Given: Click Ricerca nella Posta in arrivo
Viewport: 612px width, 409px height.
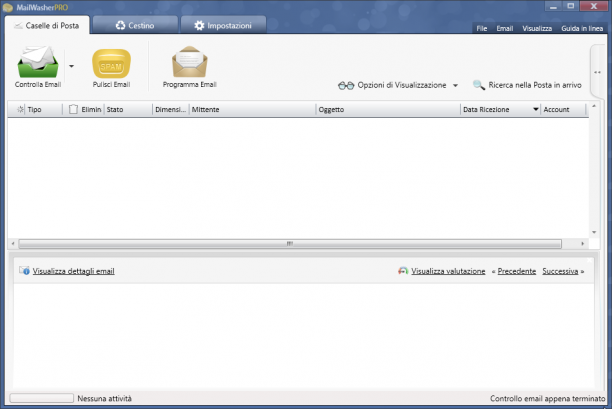Looking at the screenshot, I should 535,85.
